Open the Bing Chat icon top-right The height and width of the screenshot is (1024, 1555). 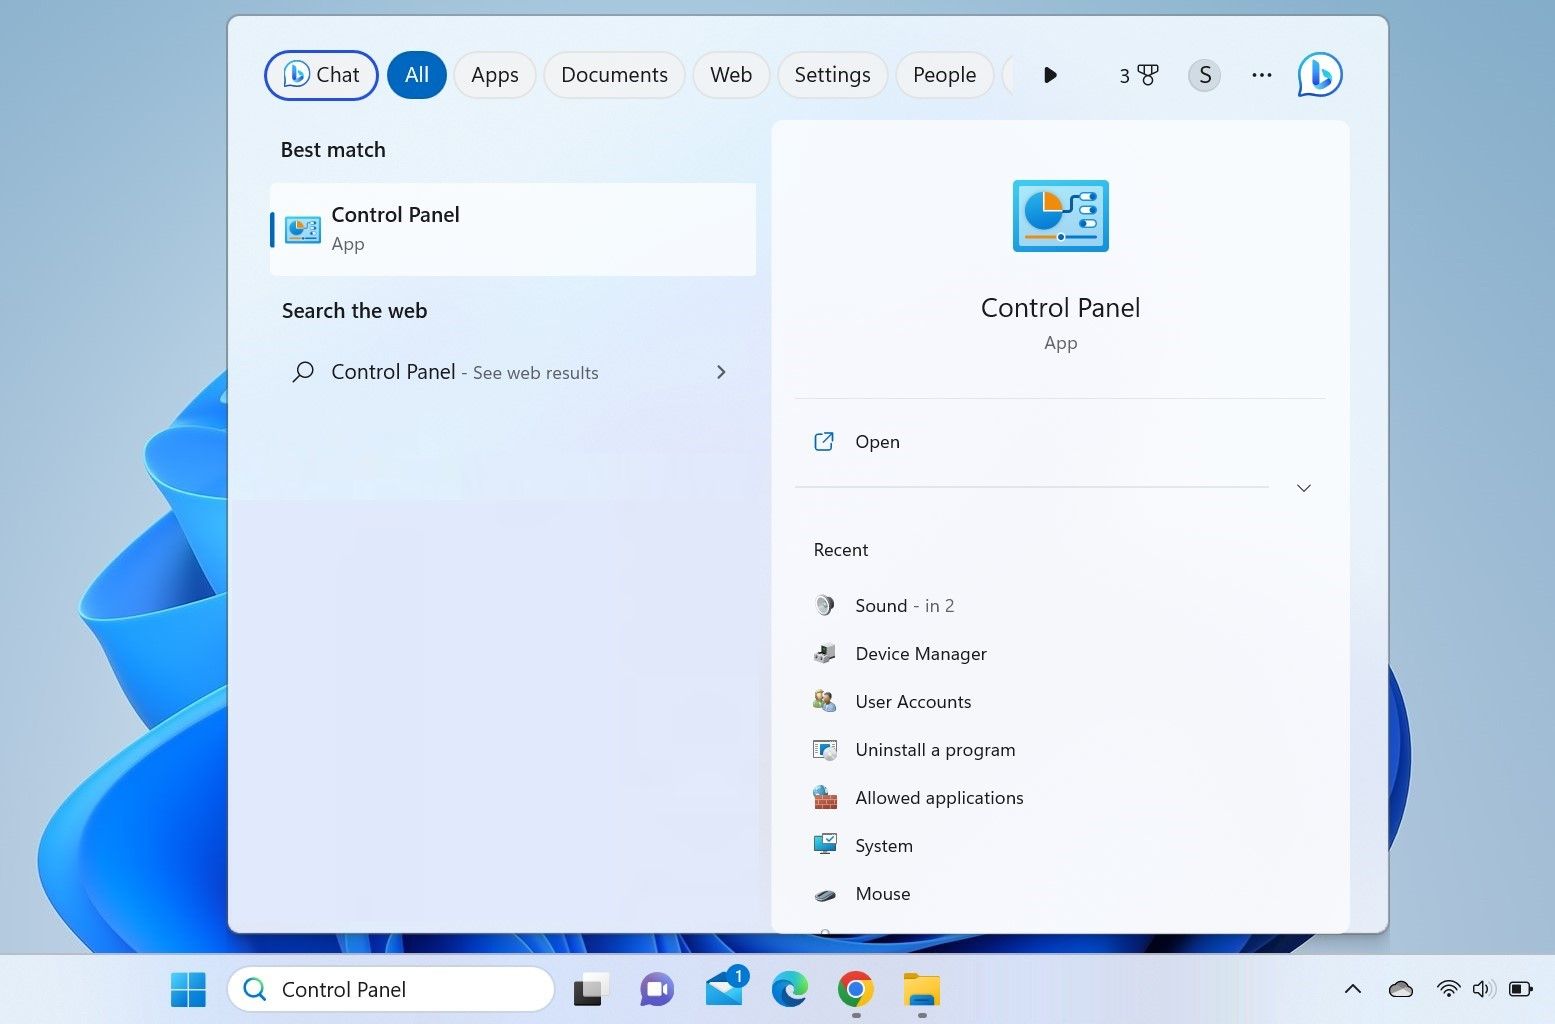pyautogui.click(x=1319, y=74)
